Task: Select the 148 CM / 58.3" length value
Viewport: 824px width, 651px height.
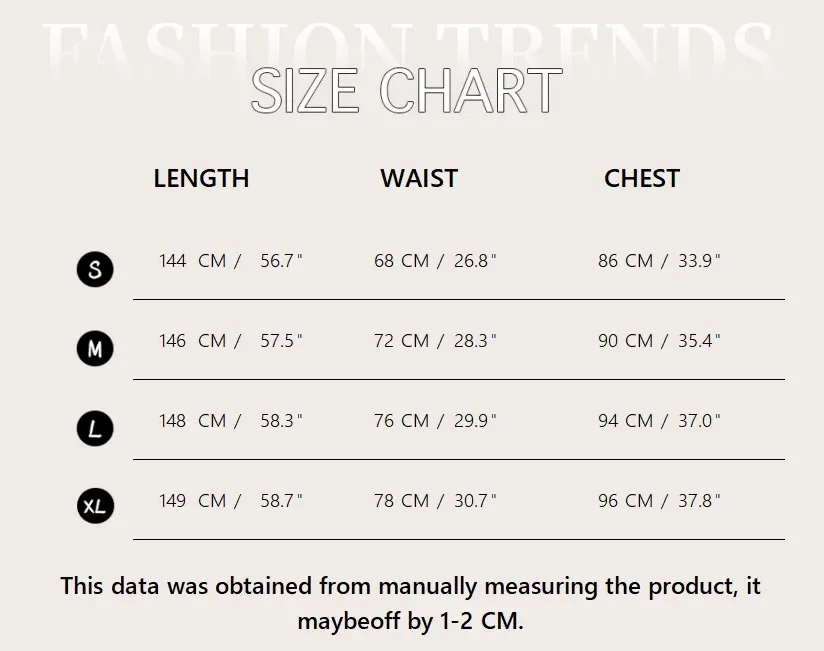Action: click(x=230, y=421)
